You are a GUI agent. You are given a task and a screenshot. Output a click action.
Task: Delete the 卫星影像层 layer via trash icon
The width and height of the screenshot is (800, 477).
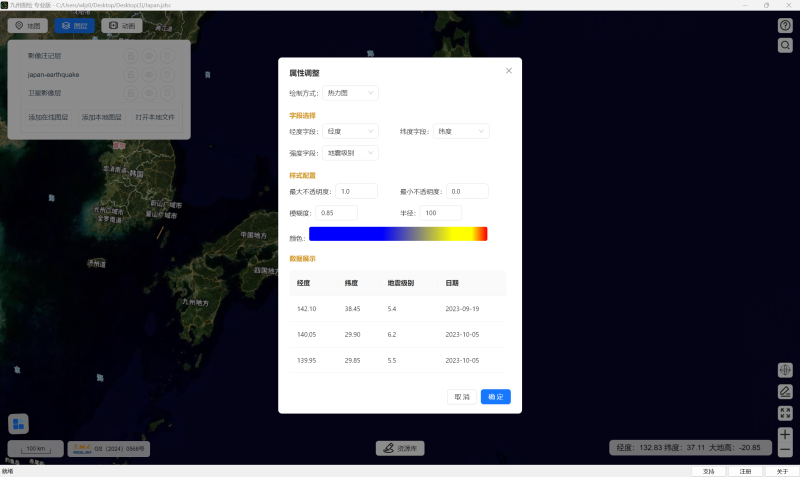coord(167,93)
